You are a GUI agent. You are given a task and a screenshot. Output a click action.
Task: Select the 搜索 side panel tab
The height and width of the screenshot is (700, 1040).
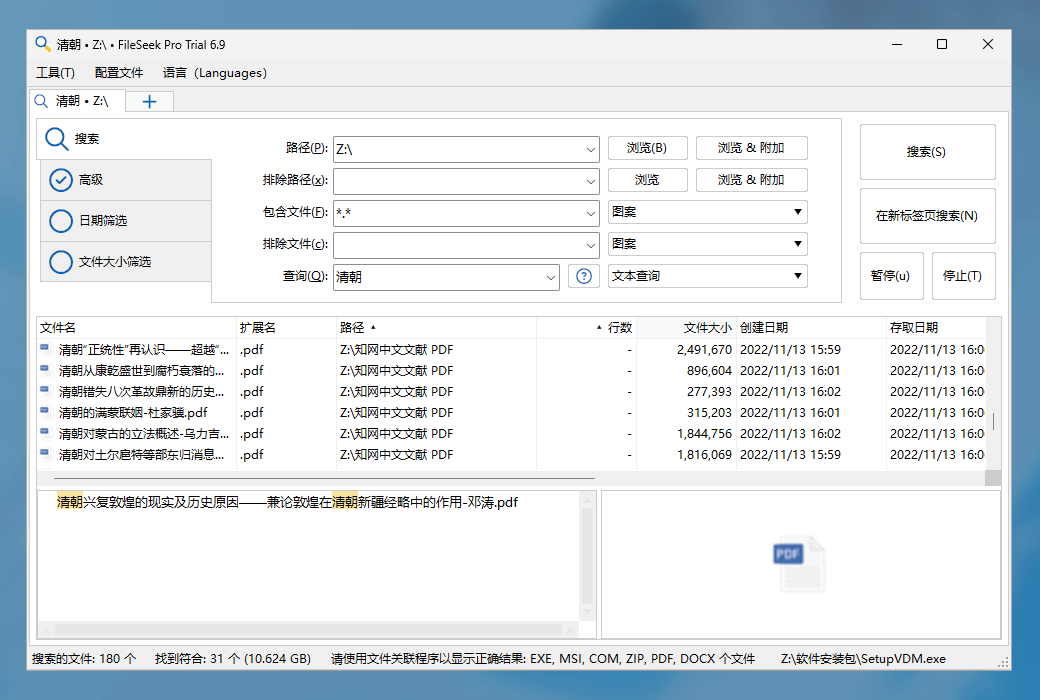[x=124, y=139]
